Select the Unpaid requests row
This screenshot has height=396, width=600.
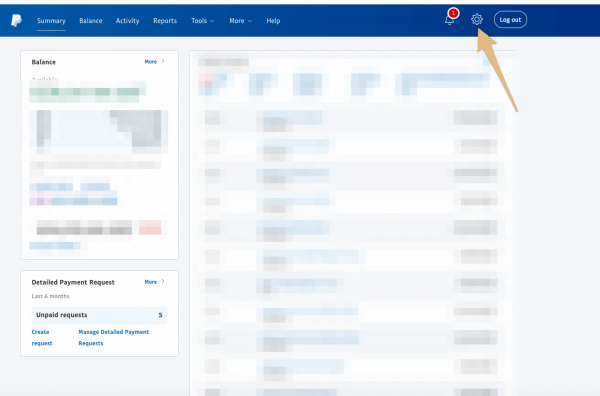tap(99, 315)
